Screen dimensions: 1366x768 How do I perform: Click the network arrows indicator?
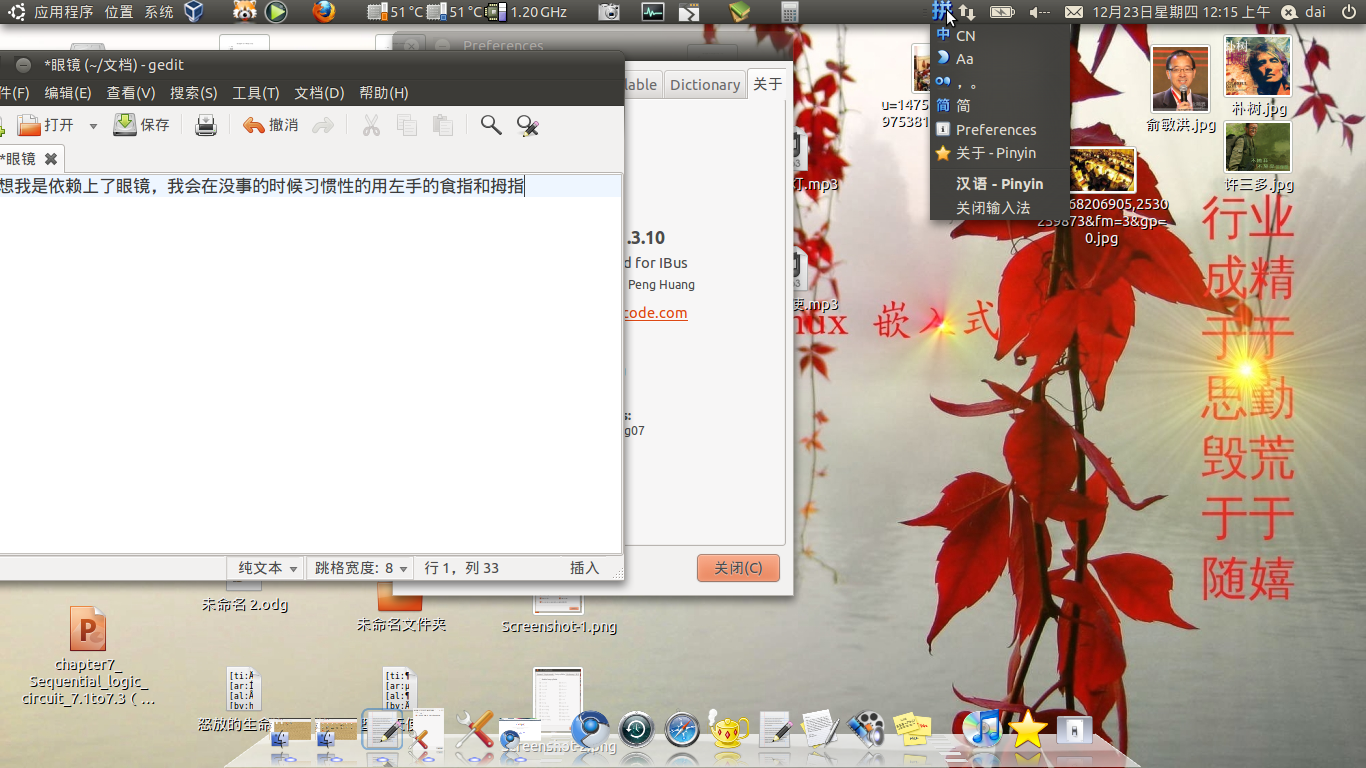coord(967,12)
